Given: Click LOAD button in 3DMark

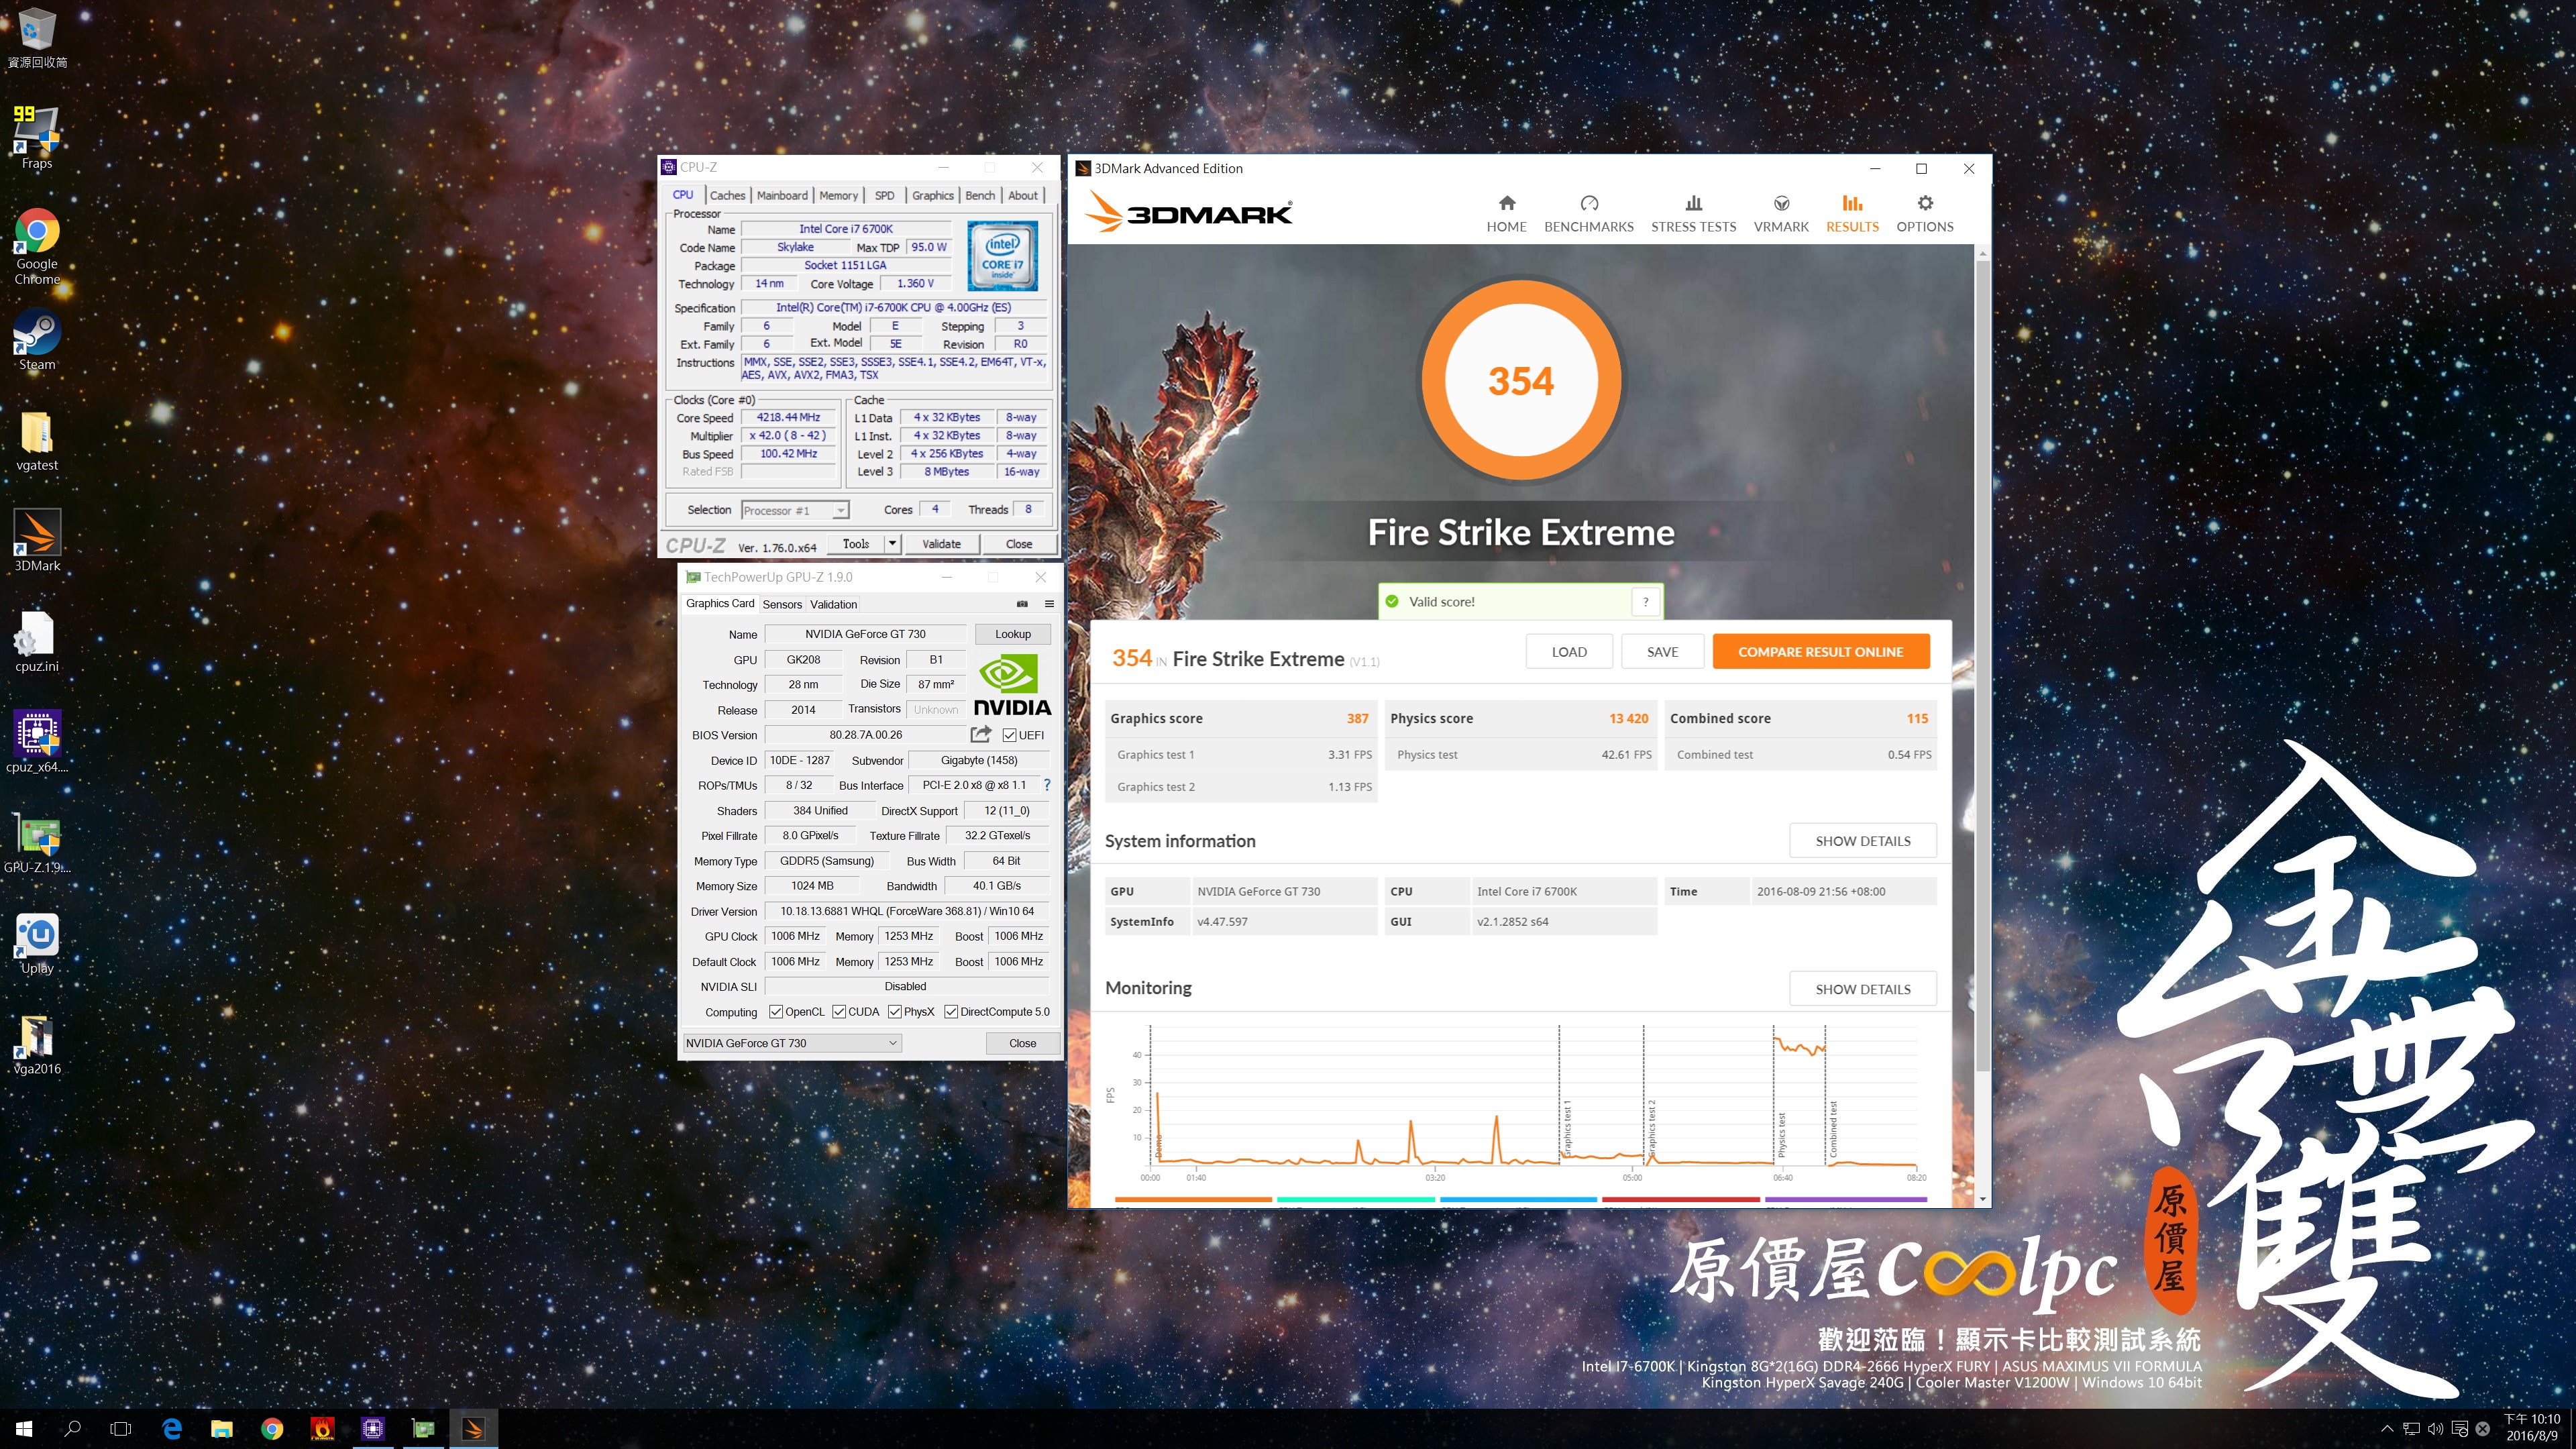Looking at the screenshot, I should pos(1569,652).
